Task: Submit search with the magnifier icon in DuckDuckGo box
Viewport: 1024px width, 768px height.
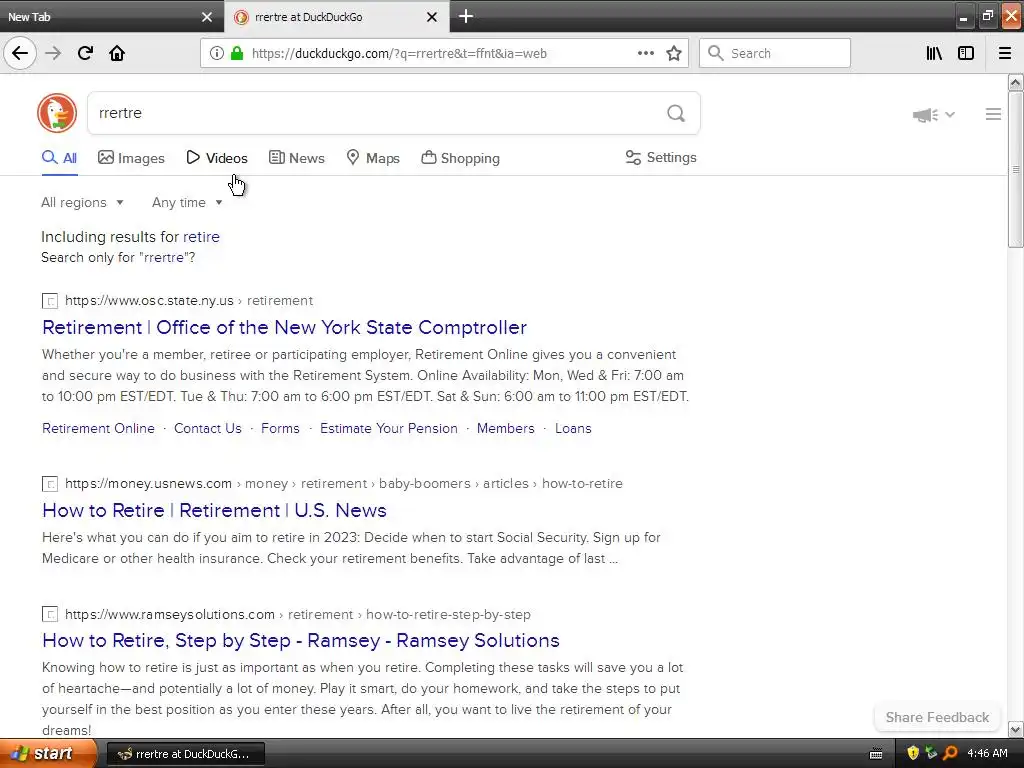Action: 676,113
